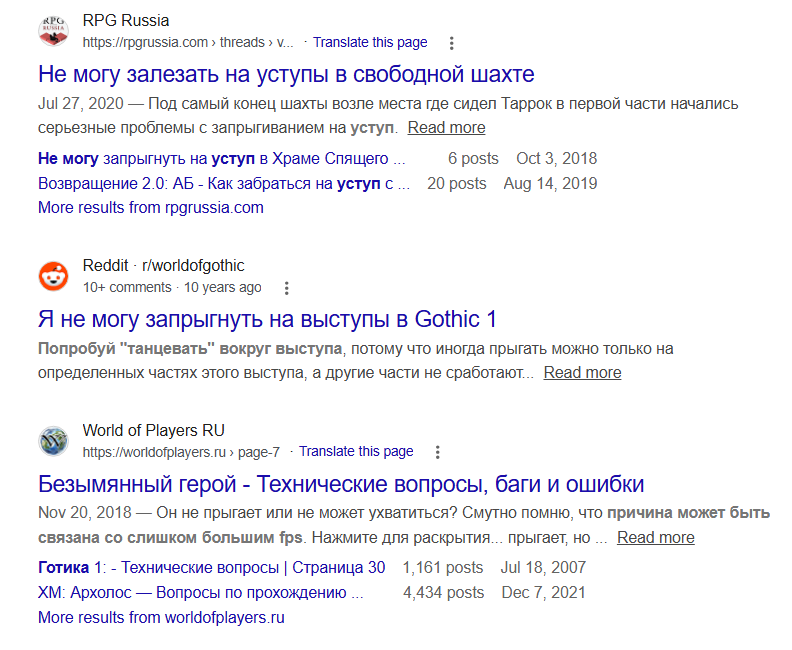Viewport: 792px width, 650px height.
Task: Click the '20 posts' count
Action: click(457, 183)
